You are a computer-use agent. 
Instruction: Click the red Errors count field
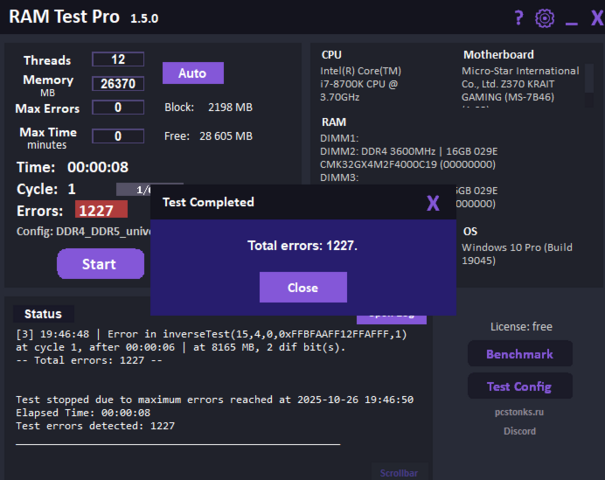point(101,210)
